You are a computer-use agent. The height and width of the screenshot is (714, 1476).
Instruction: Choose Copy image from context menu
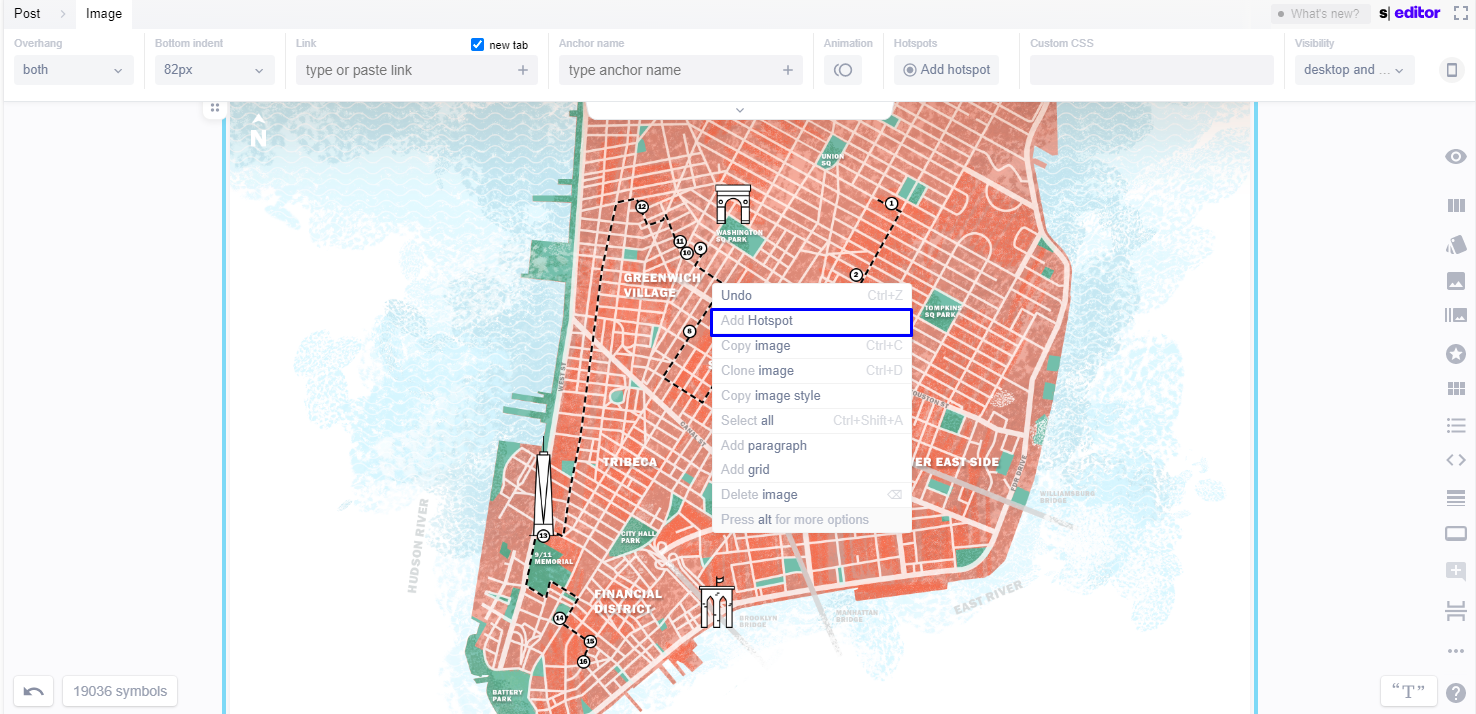coord(812,346)
